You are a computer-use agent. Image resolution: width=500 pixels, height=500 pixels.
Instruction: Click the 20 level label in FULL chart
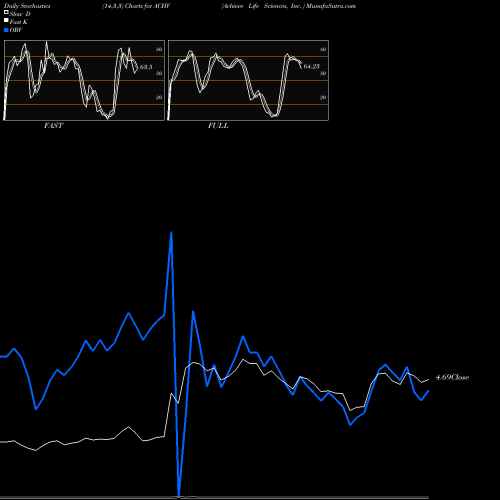(323, 97)
